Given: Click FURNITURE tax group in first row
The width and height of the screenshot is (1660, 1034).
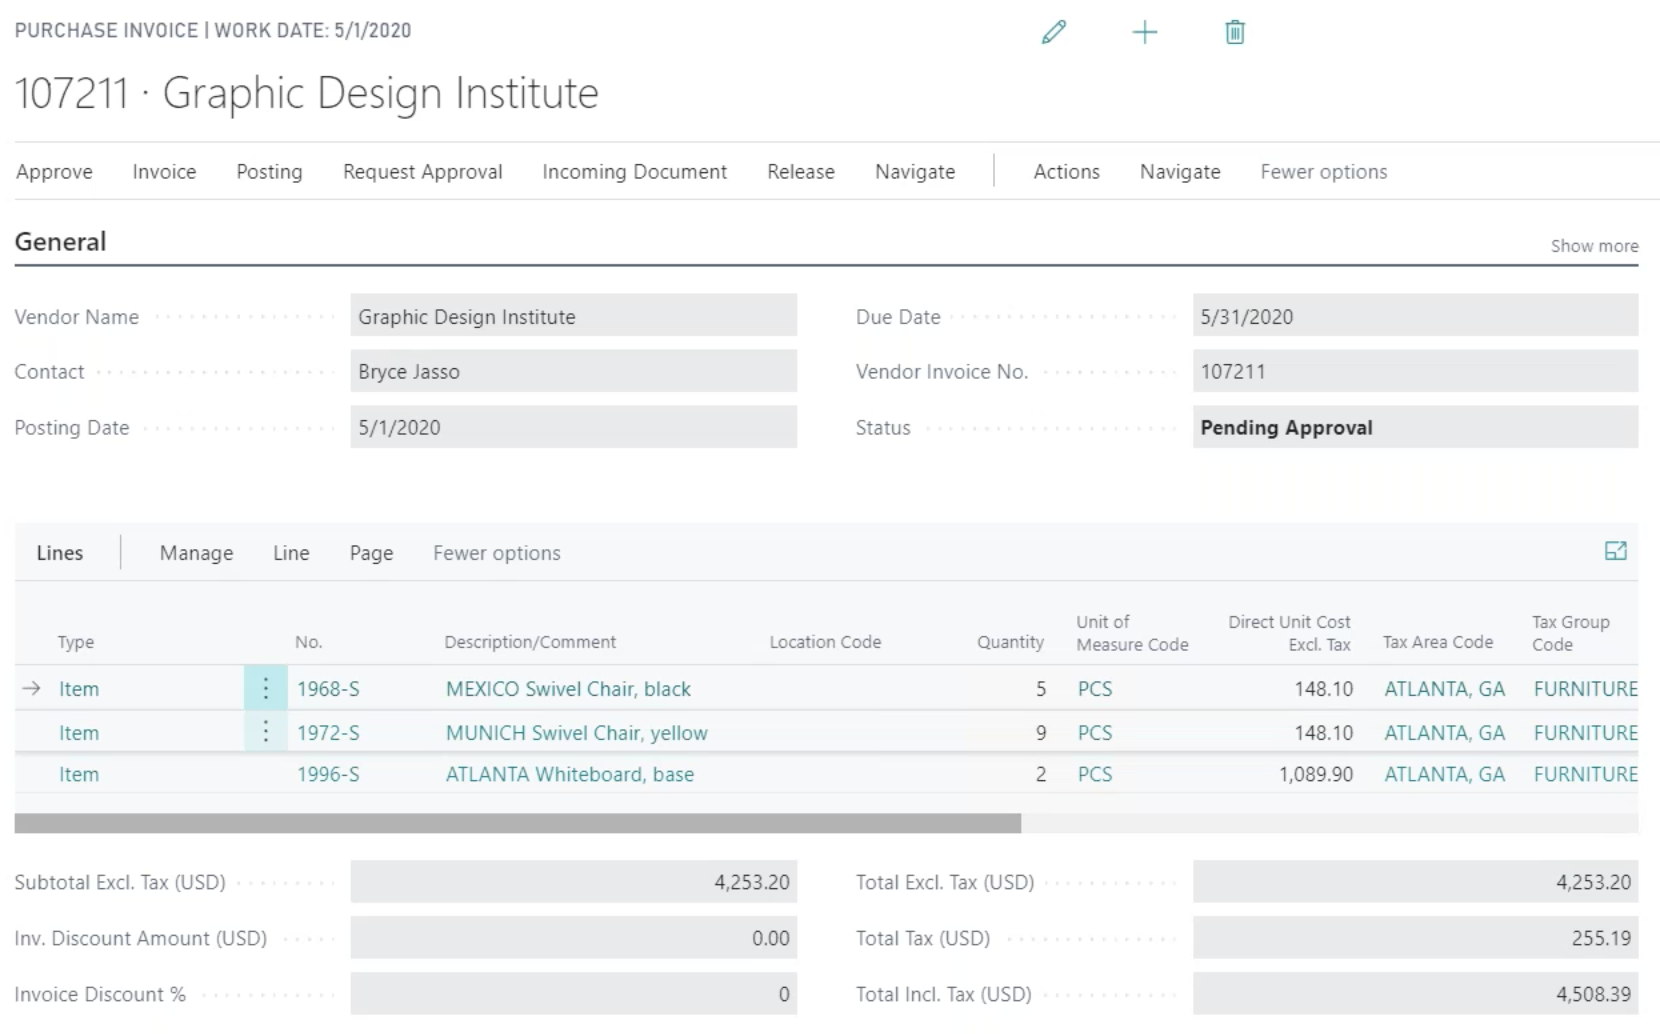Looking at the screenshot, I should coord(1585,689).
